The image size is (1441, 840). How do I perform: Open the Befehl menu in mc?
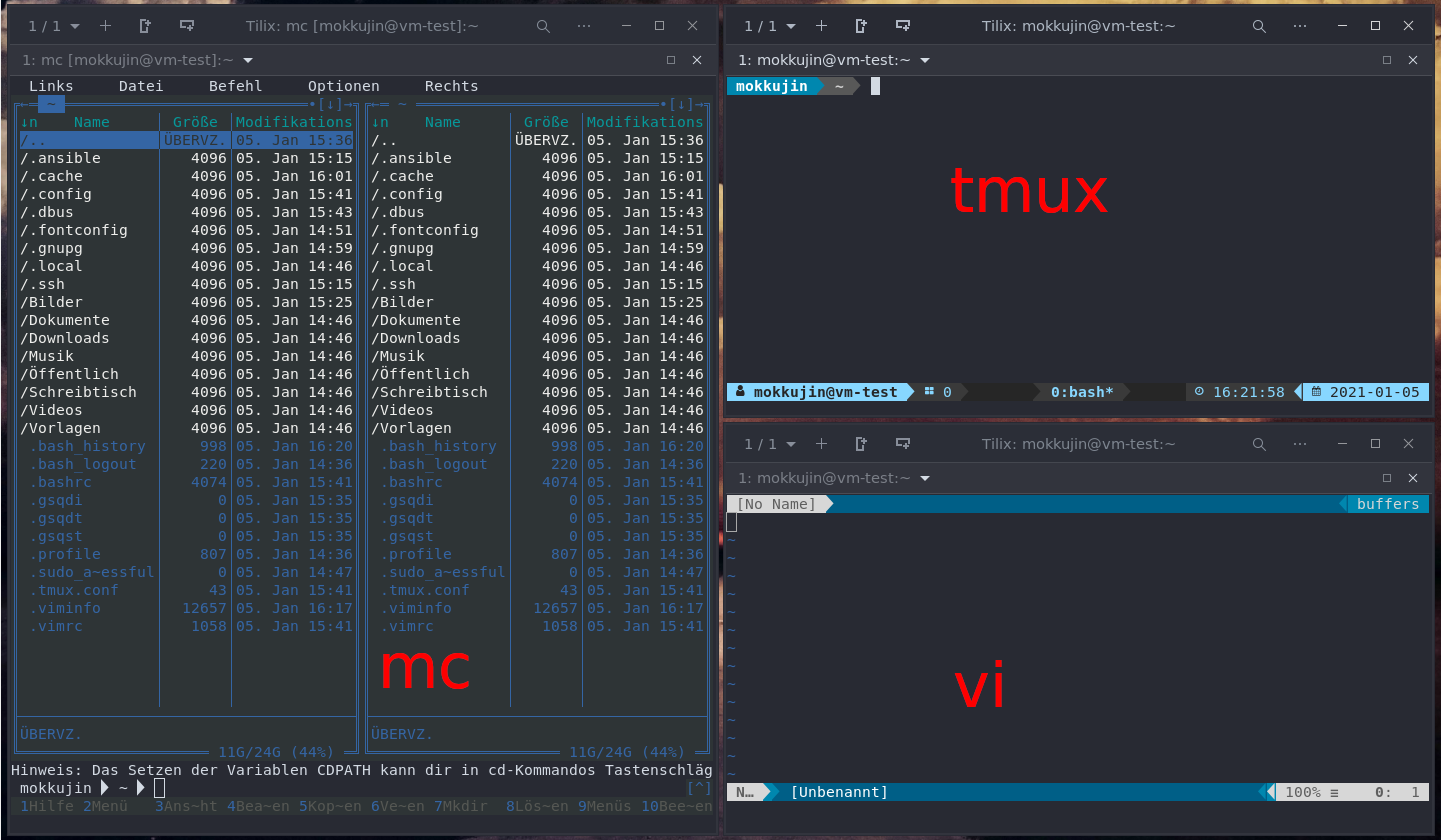tap(236, 86)
